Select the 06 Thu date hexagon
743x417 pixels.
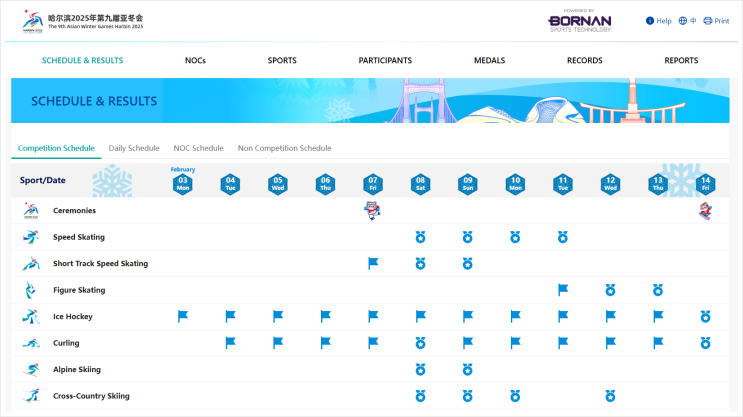click(x=326, y=184)
